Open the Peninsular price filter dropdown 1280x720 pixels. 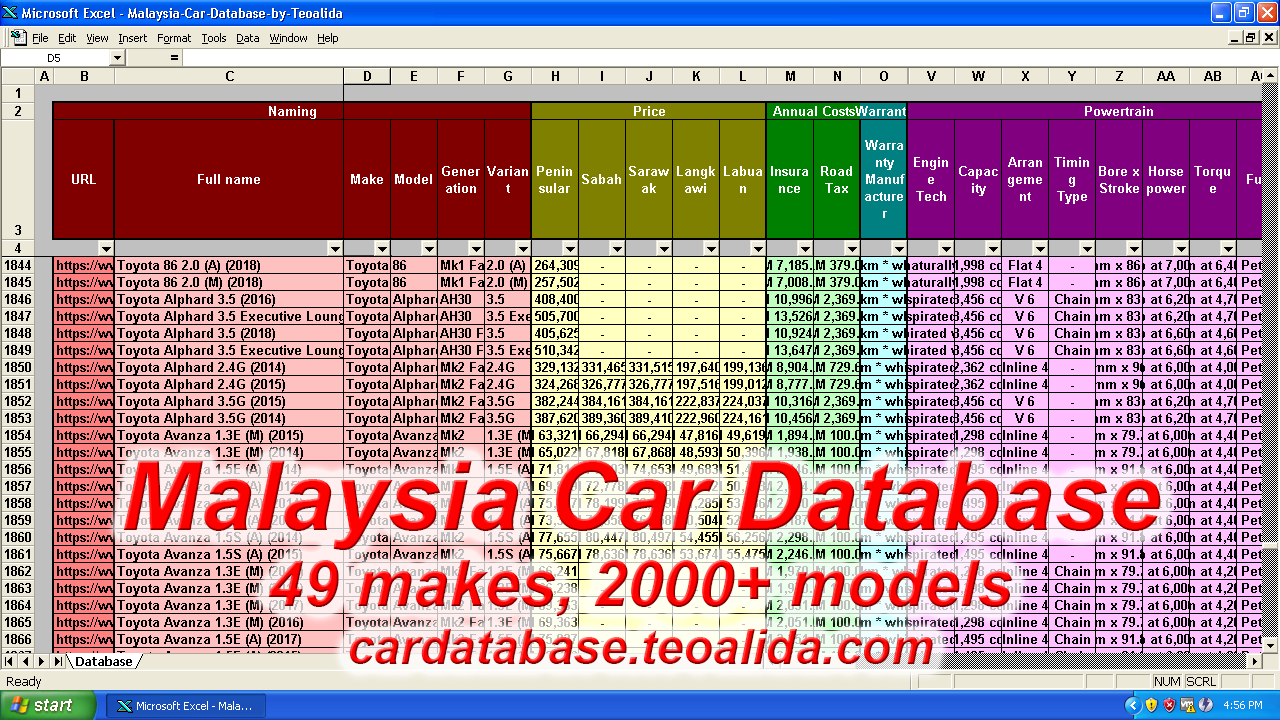(x=570, y=248)
